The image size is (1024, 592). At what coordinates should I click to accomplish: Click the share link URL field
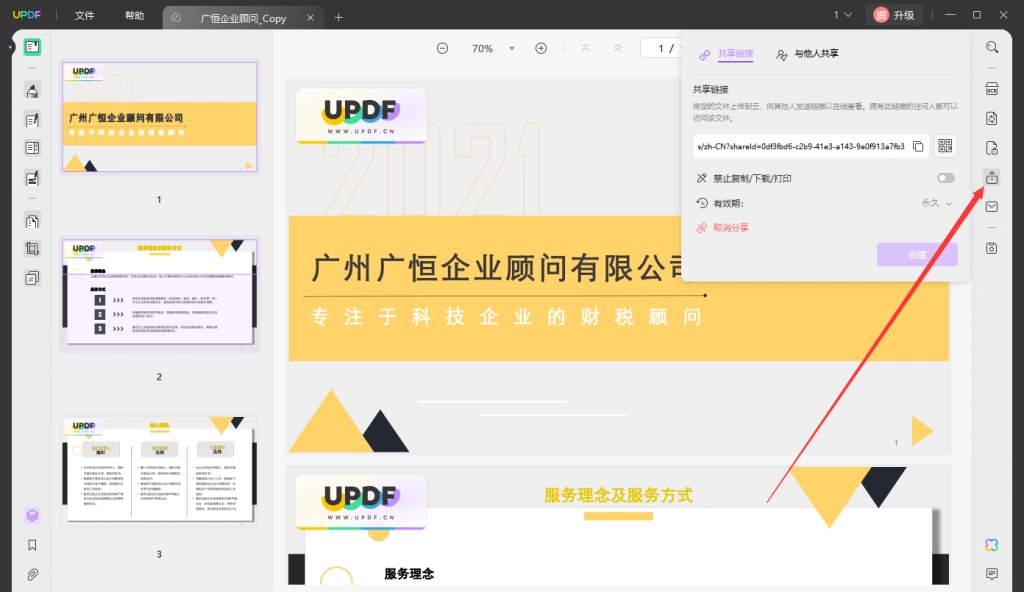(801, 146)
